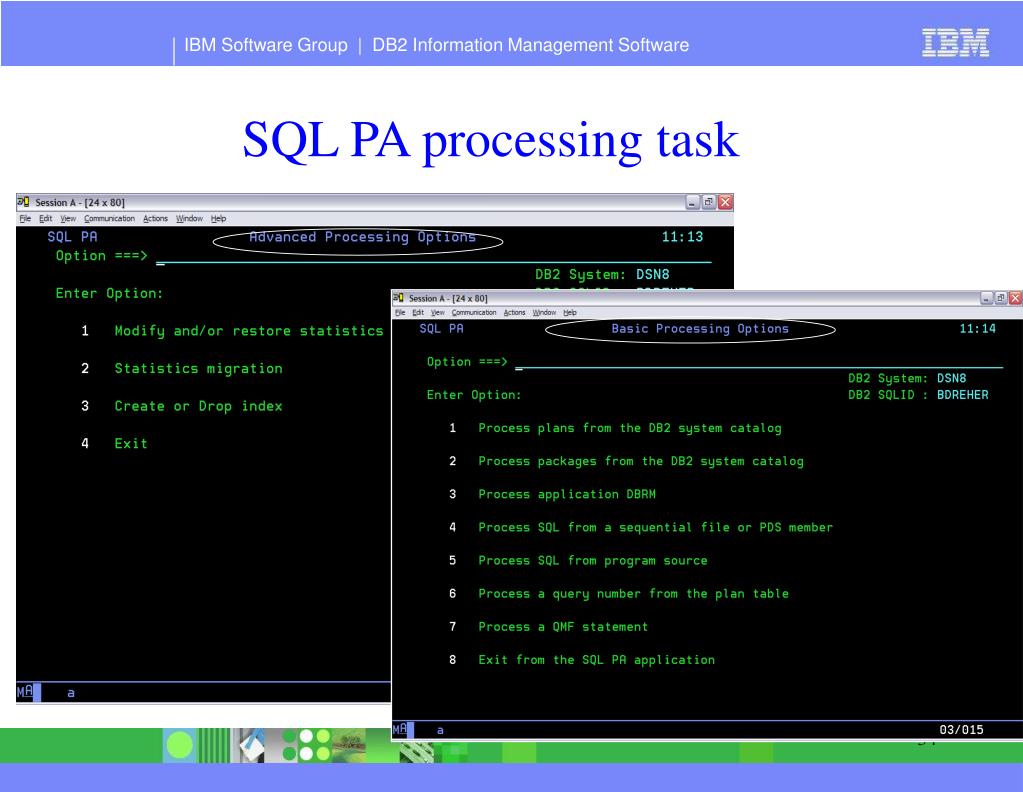
Task: Click 'SQL PA' label in Advanced Processing Options
Action: (72, 237)
